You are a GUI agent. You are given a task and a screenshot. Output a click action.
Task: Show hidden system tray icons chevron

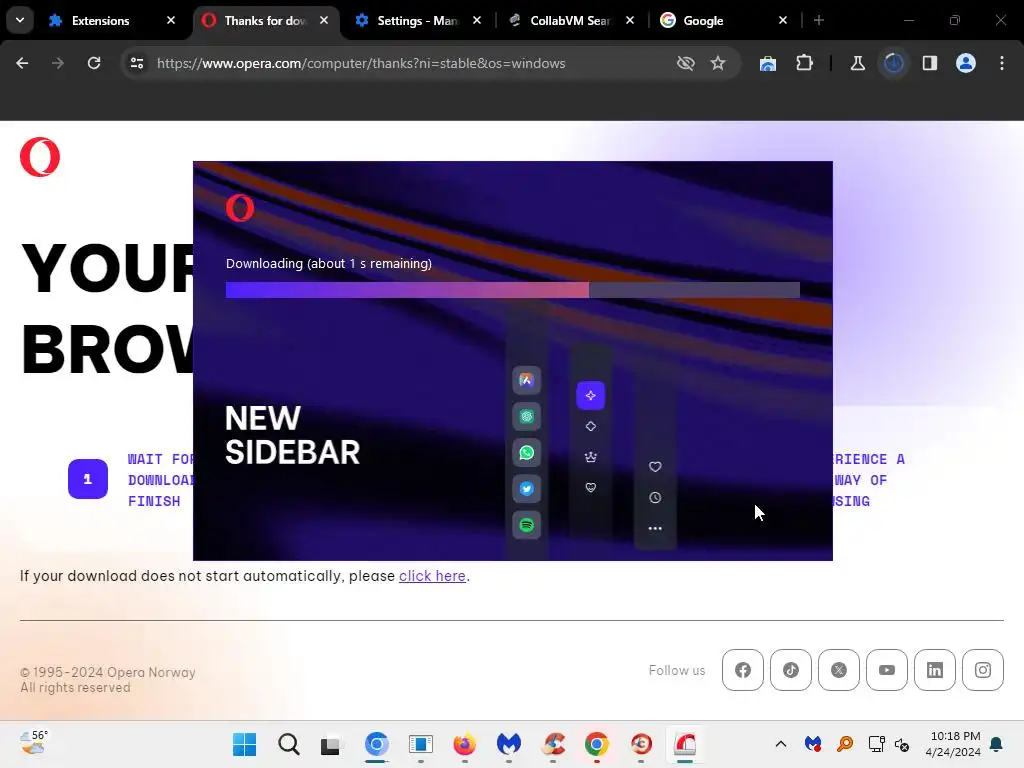[780, 744]
